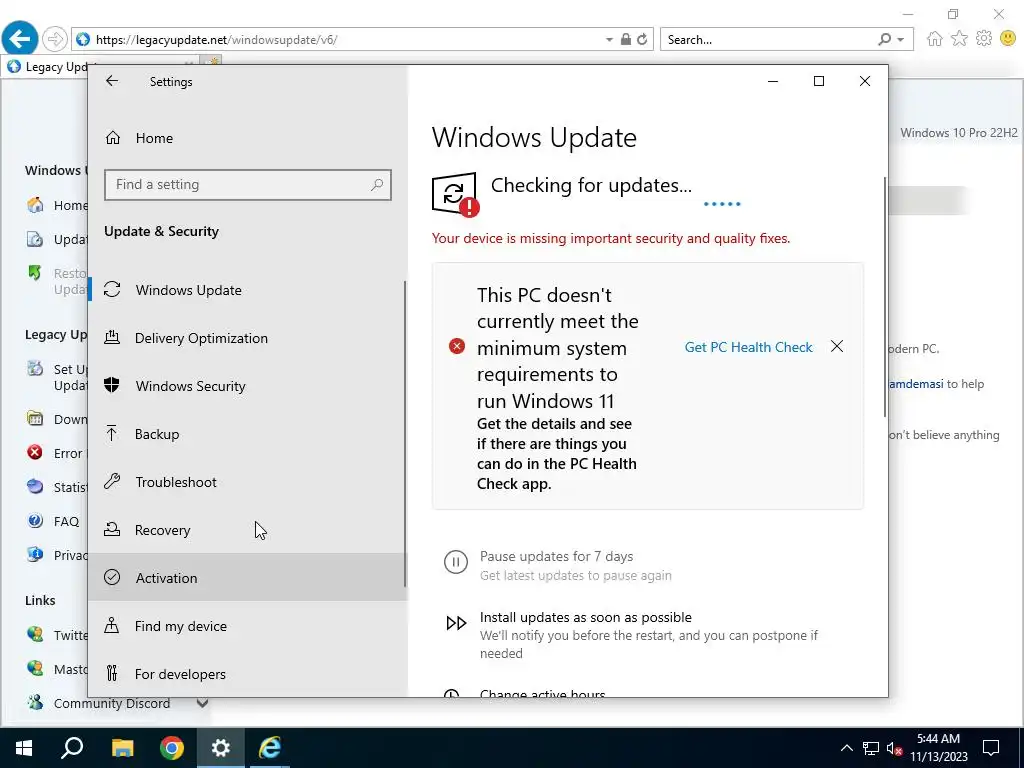Image resolution: width=1024 pixels, height=768 pixels.
Task: Switch to the Legacy Update browser tab
Action: click(x=46, y=67)
